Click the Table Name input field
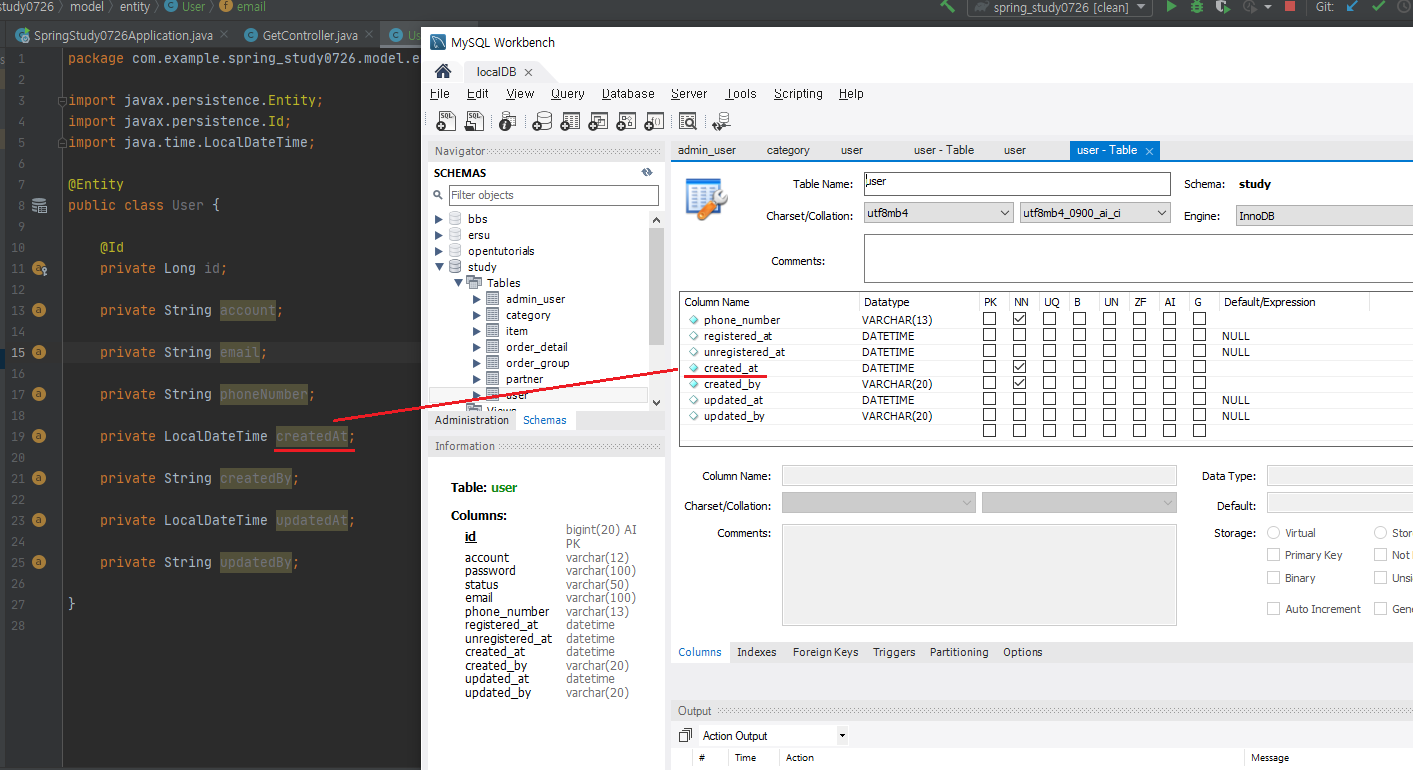 1017,184
